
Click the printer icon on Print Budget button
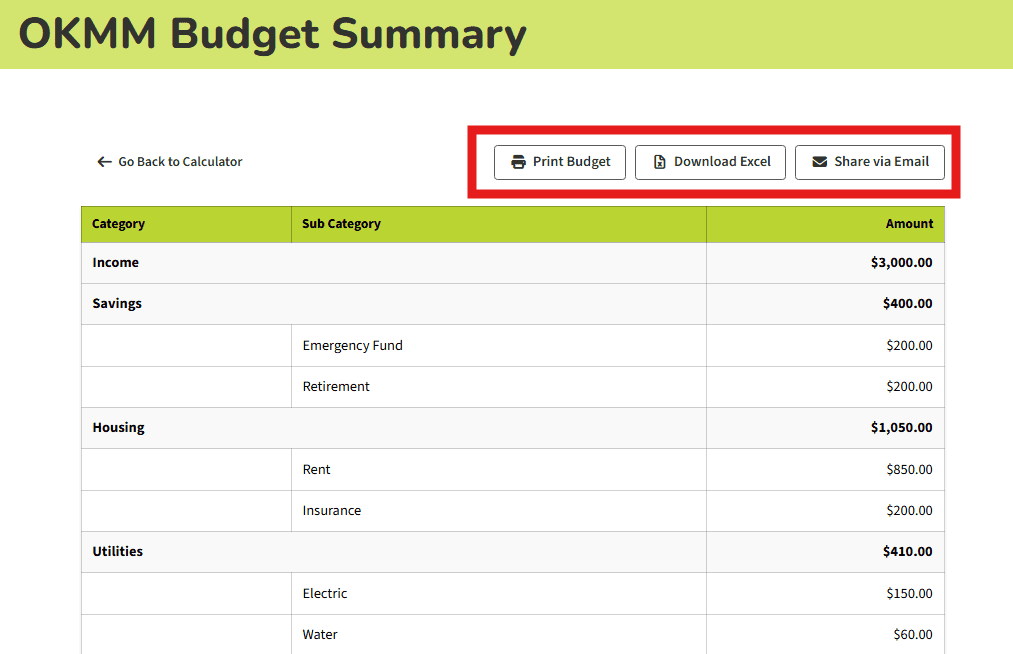click(517, 161)
